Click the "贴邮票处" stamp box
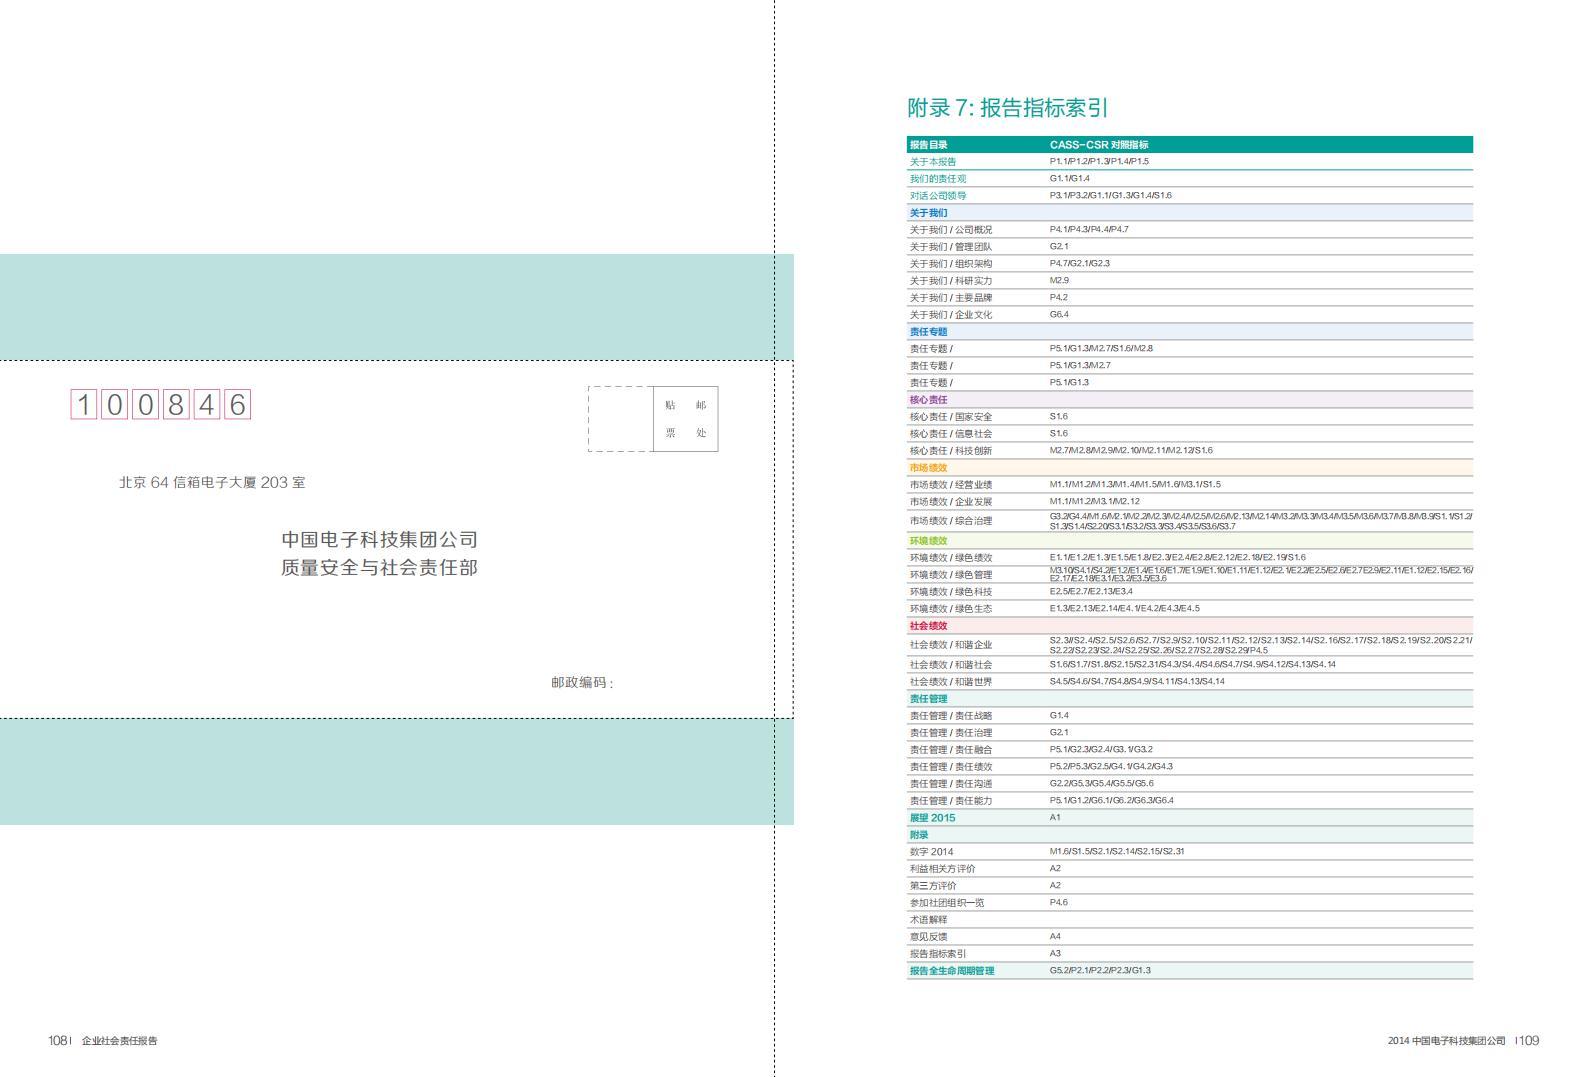Image resolution: width=1587 pixels, height=1077 pixels. tap(685, 419)
